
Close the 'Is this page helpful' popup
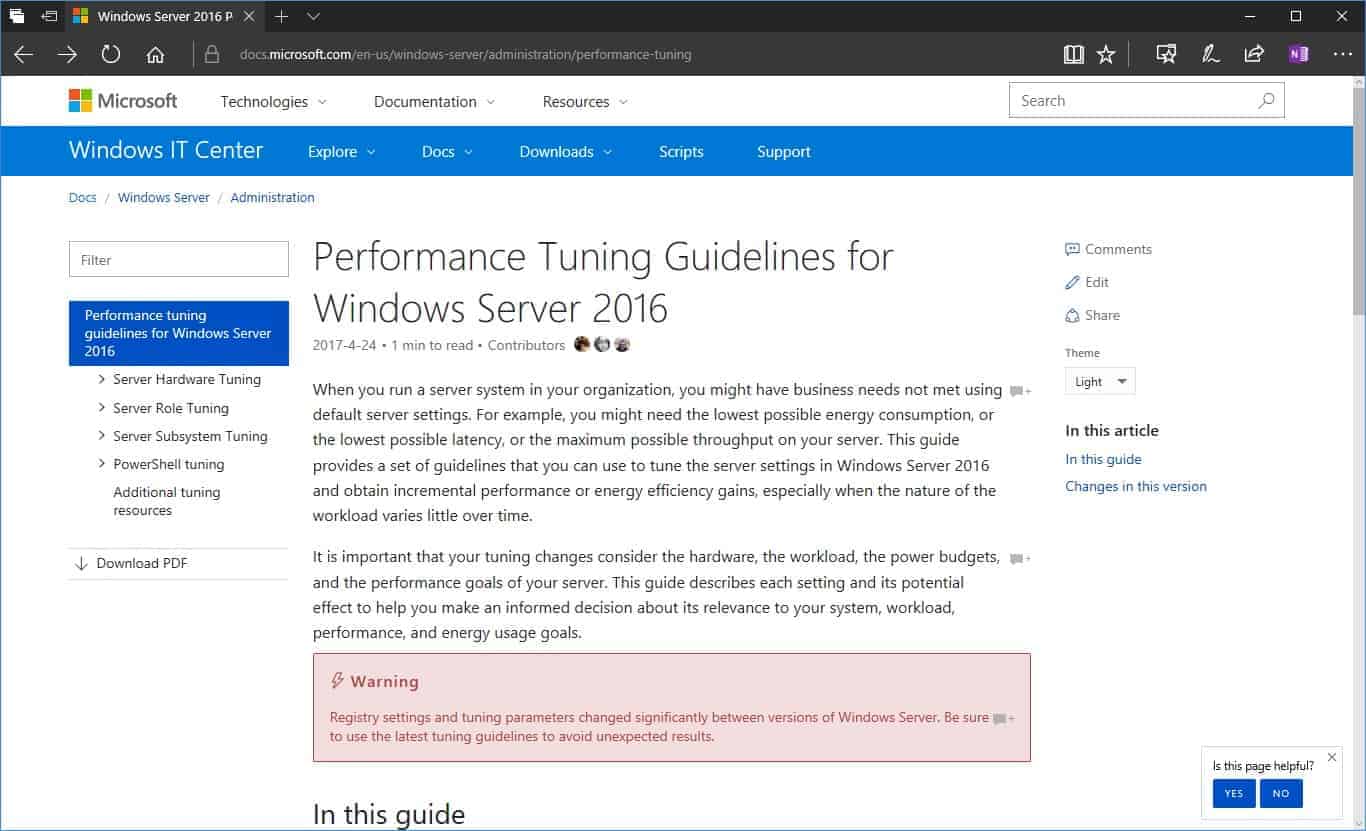coord(1331,757)
